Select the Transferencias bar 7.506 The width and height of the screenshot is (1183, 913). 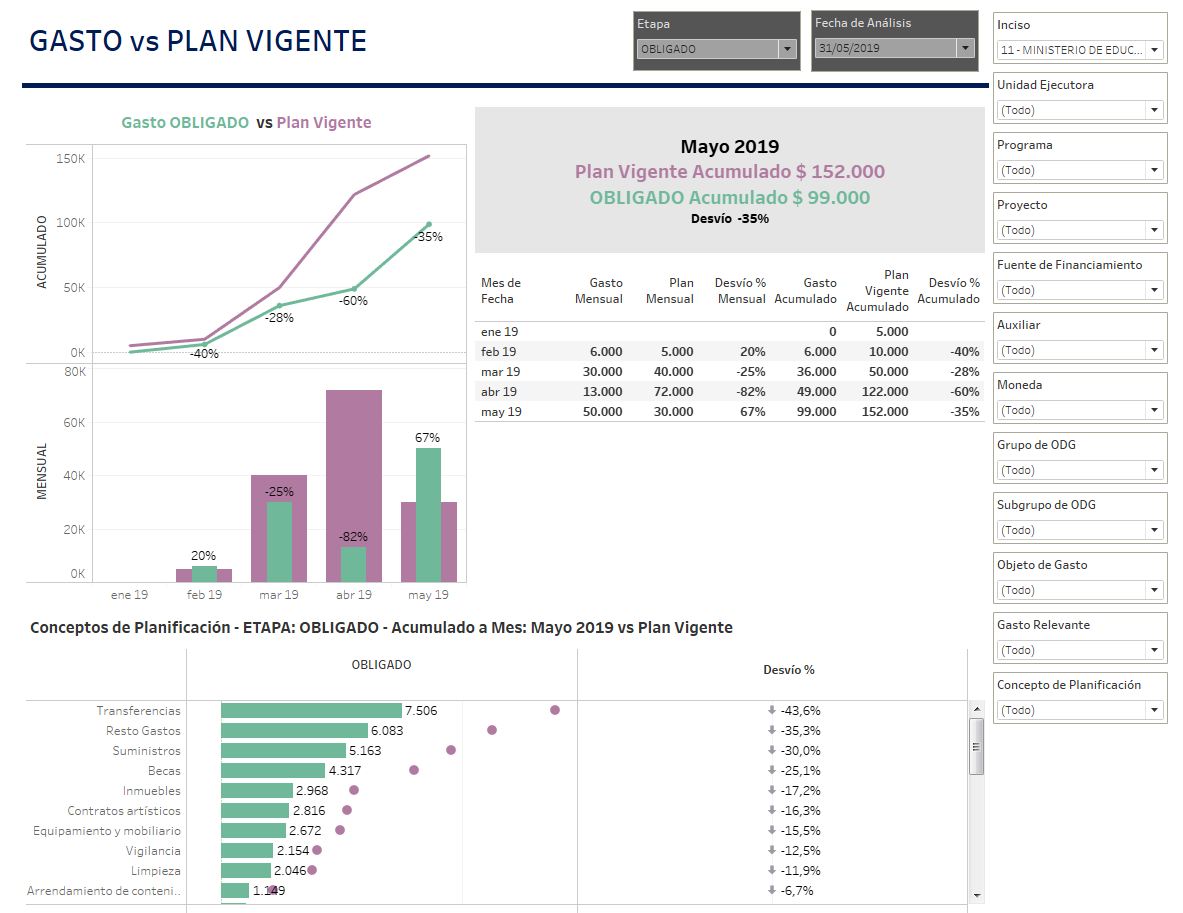click(311, 711)
